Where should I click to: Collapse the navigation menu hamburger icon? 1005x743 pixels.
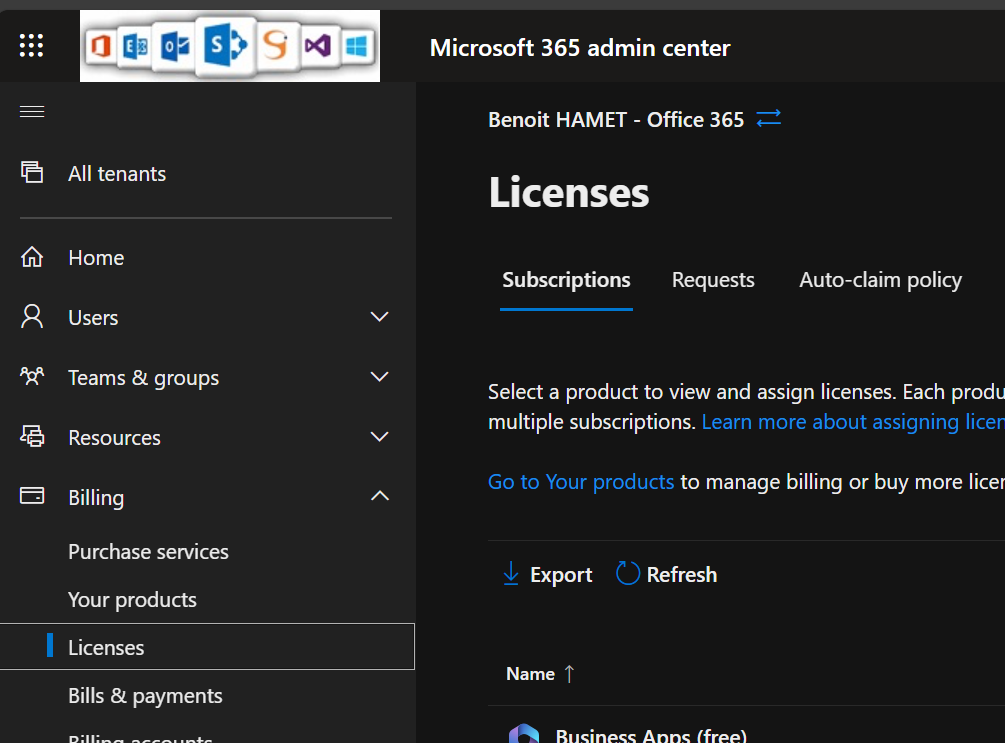pos(32,111)
